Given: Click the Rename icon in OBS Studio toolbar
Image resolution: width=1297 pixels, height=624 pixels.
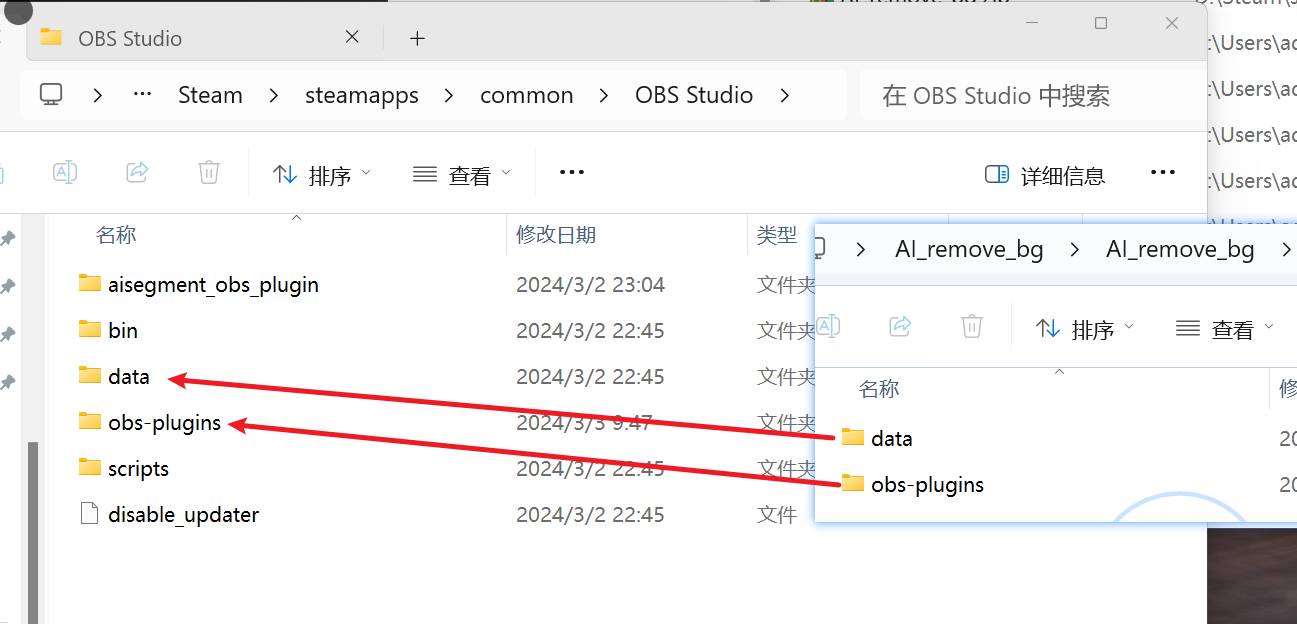Looking at the screenshot, I should 65,173.
